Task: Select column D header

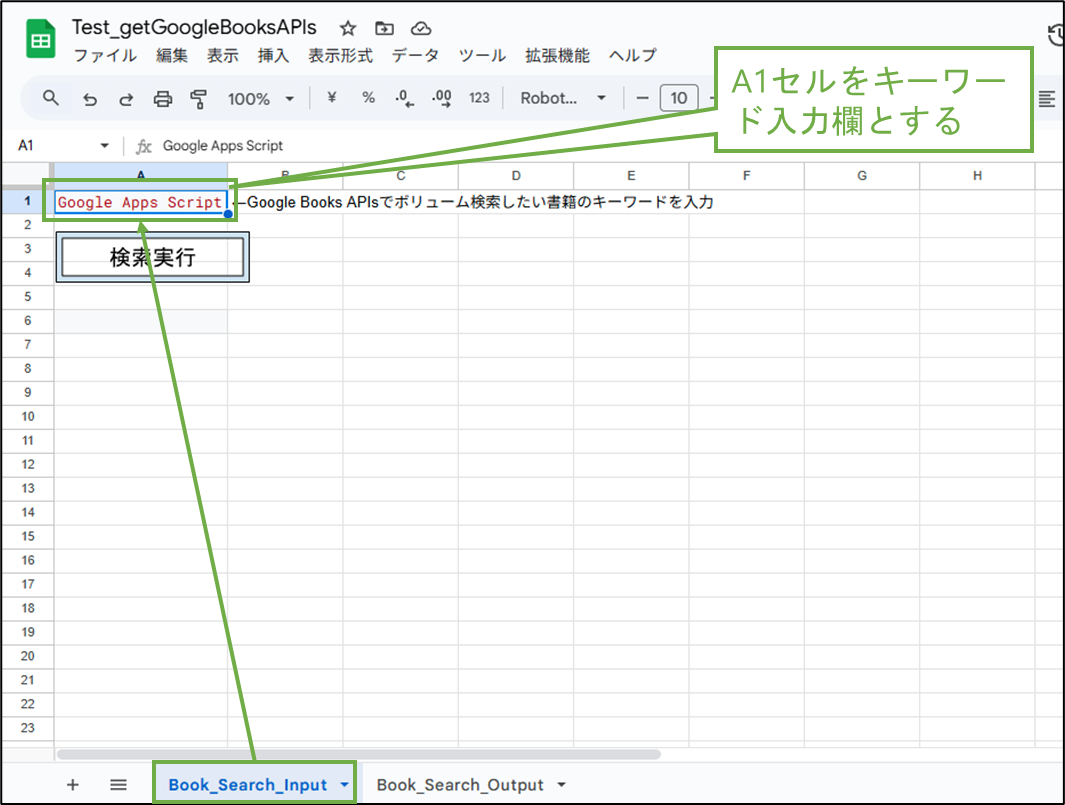Action: coord(516,176)
